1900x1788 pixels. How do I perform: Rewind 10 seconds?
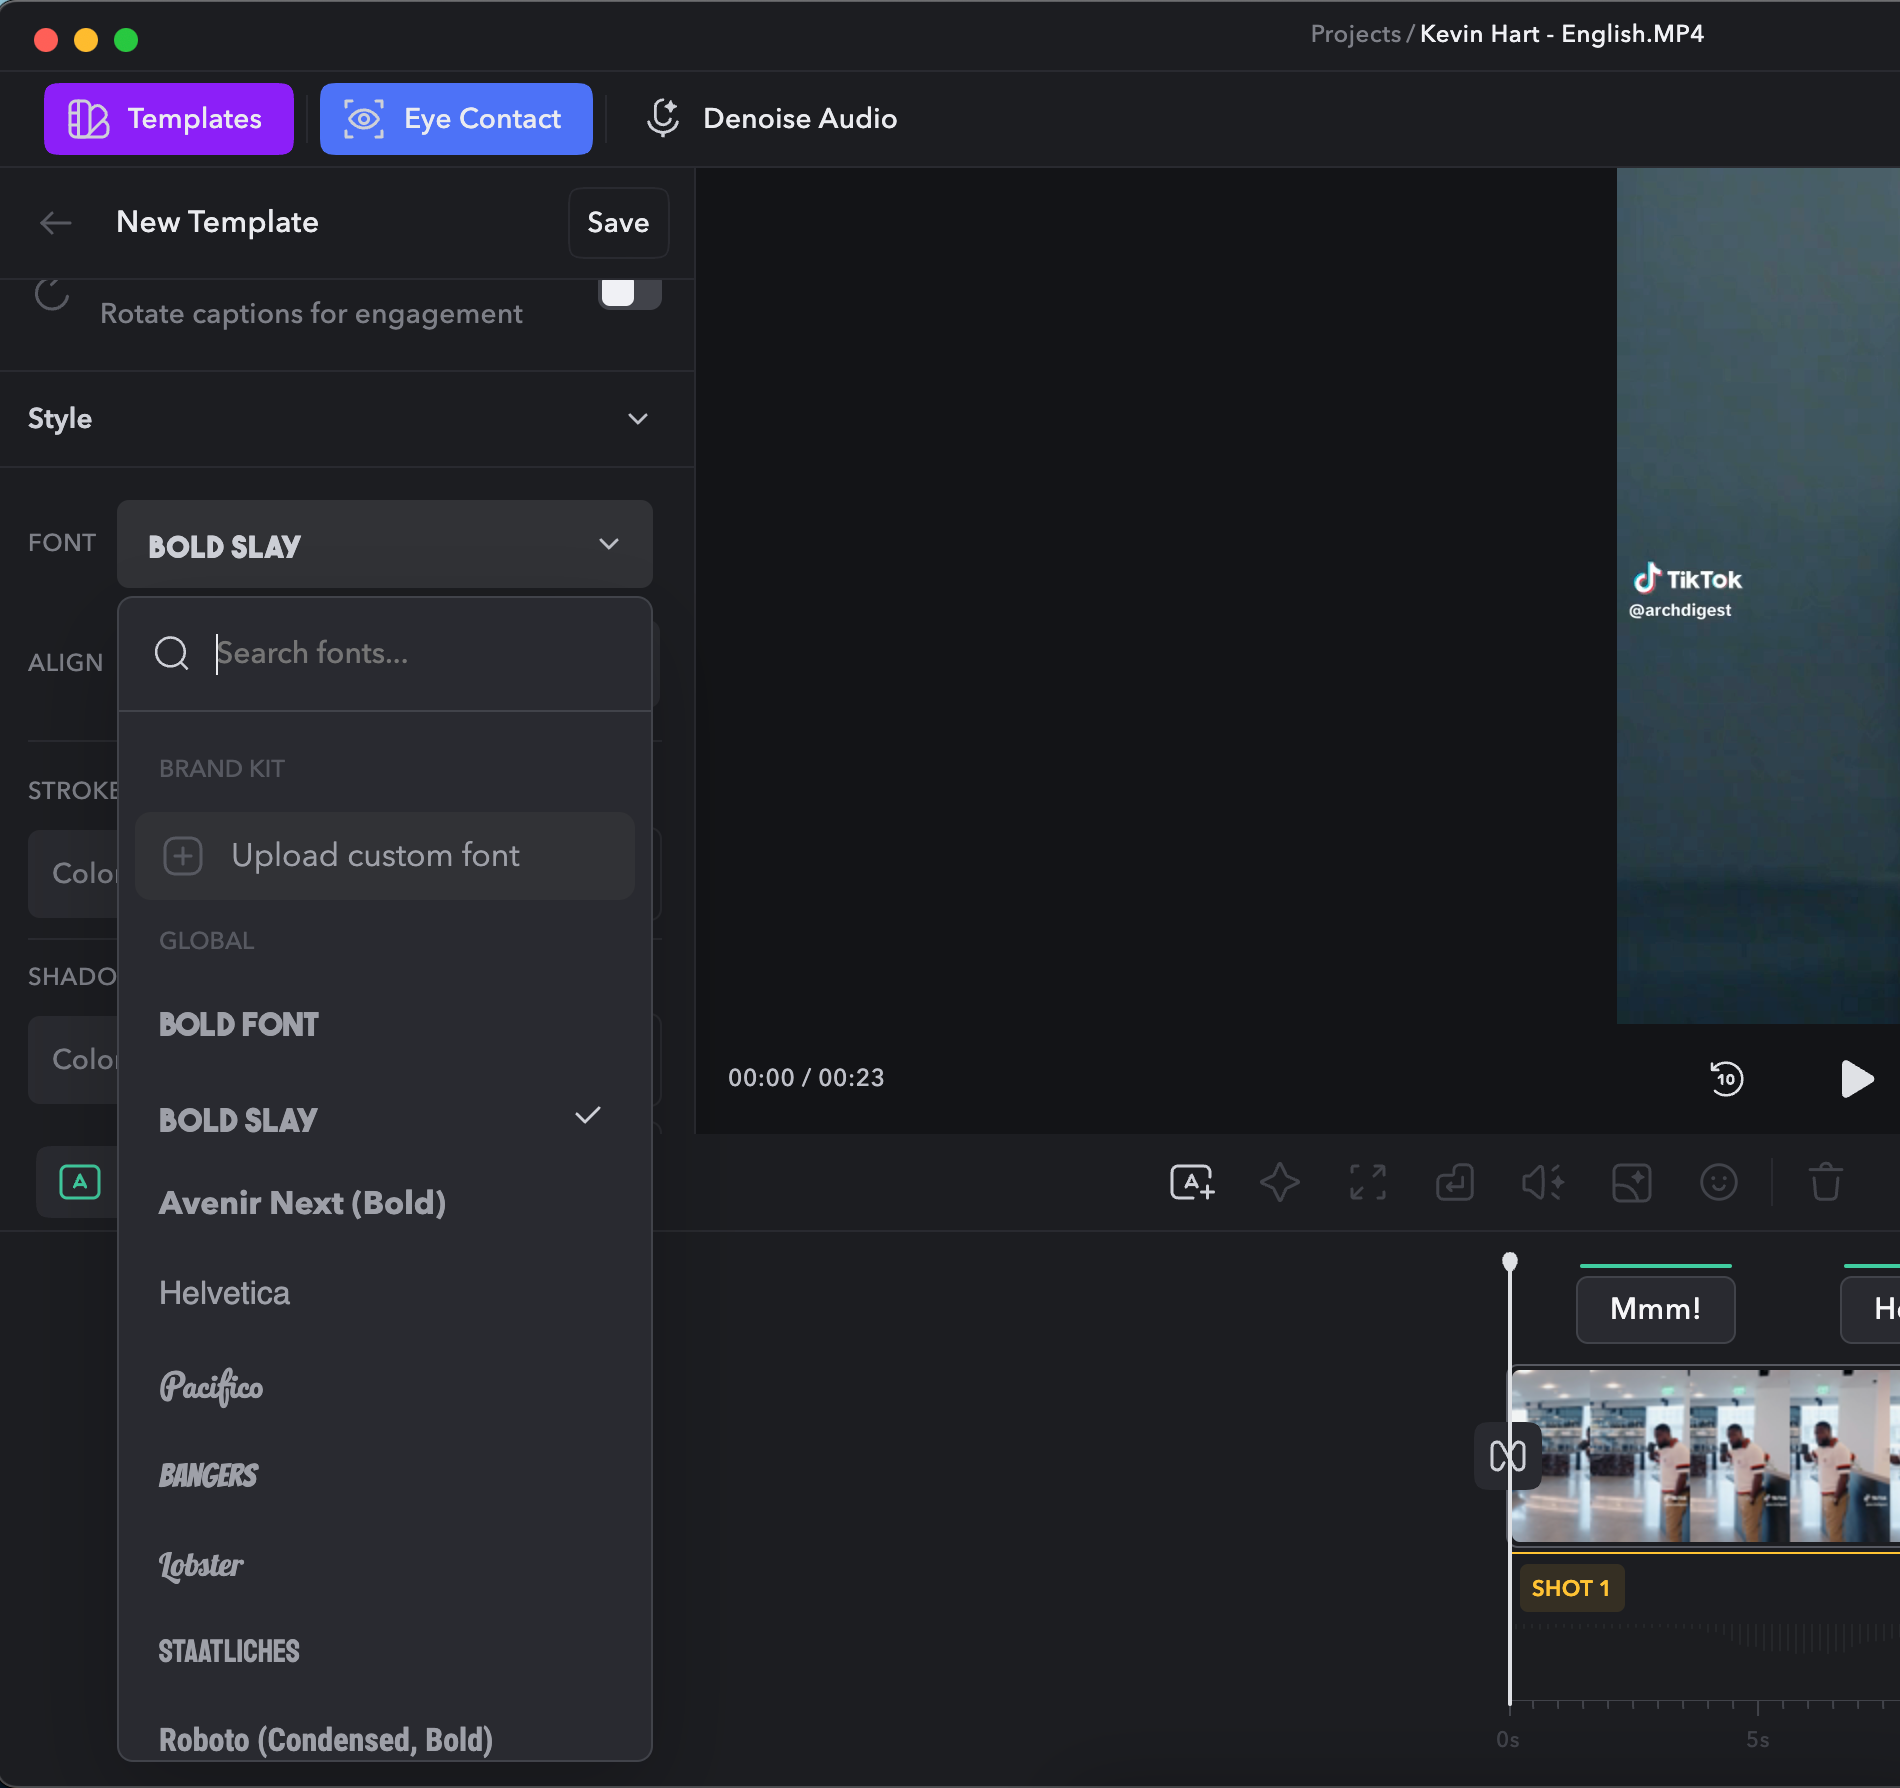click(1727, 1079)
